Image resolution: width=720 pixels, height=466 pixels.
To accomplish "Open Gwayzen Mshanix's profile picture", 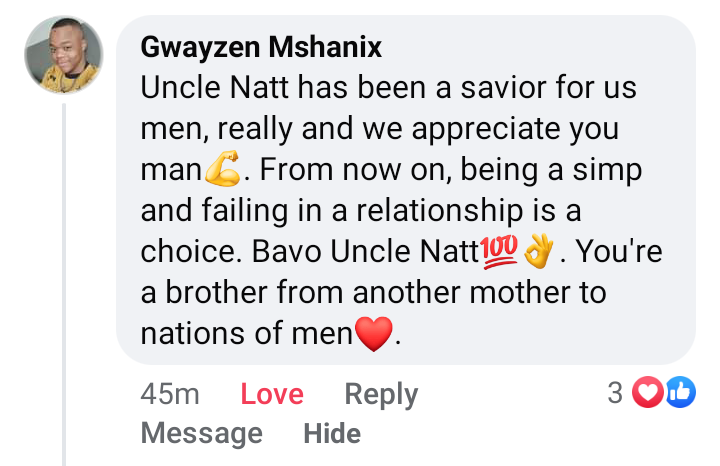I will click(64, 56).
